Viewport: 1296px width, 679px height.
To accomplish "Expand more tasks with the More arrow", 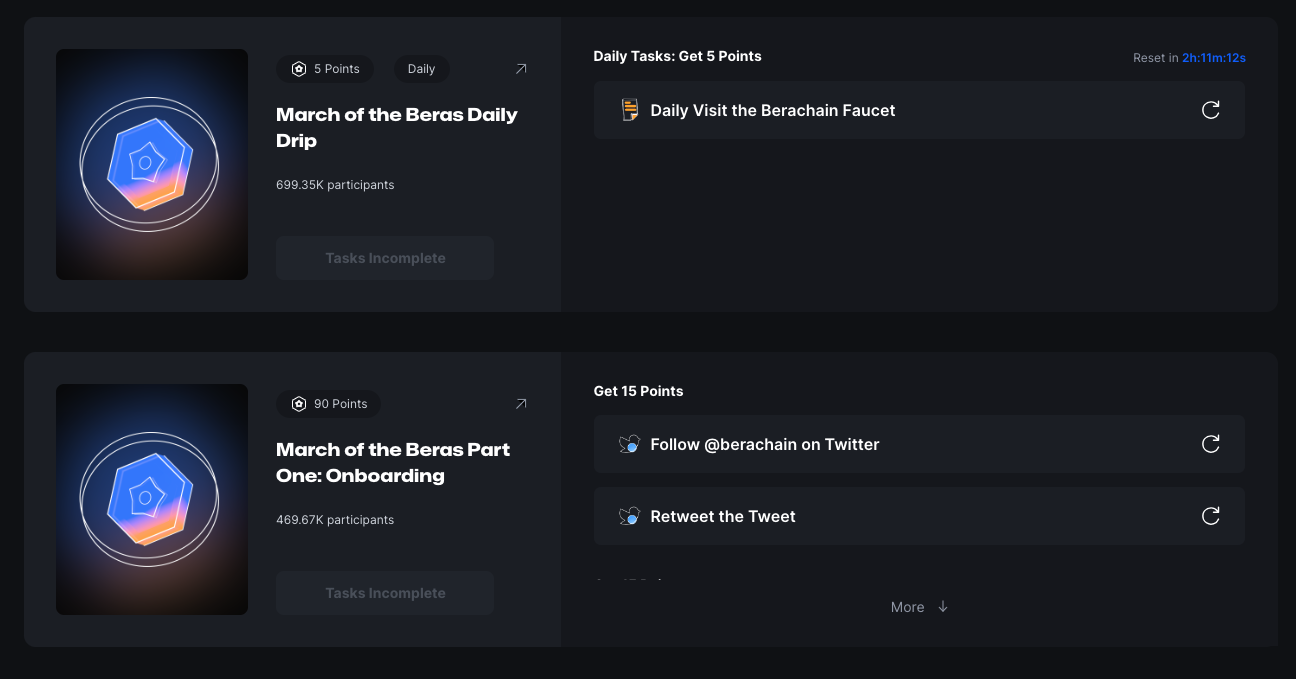I will tap(919, 607).
